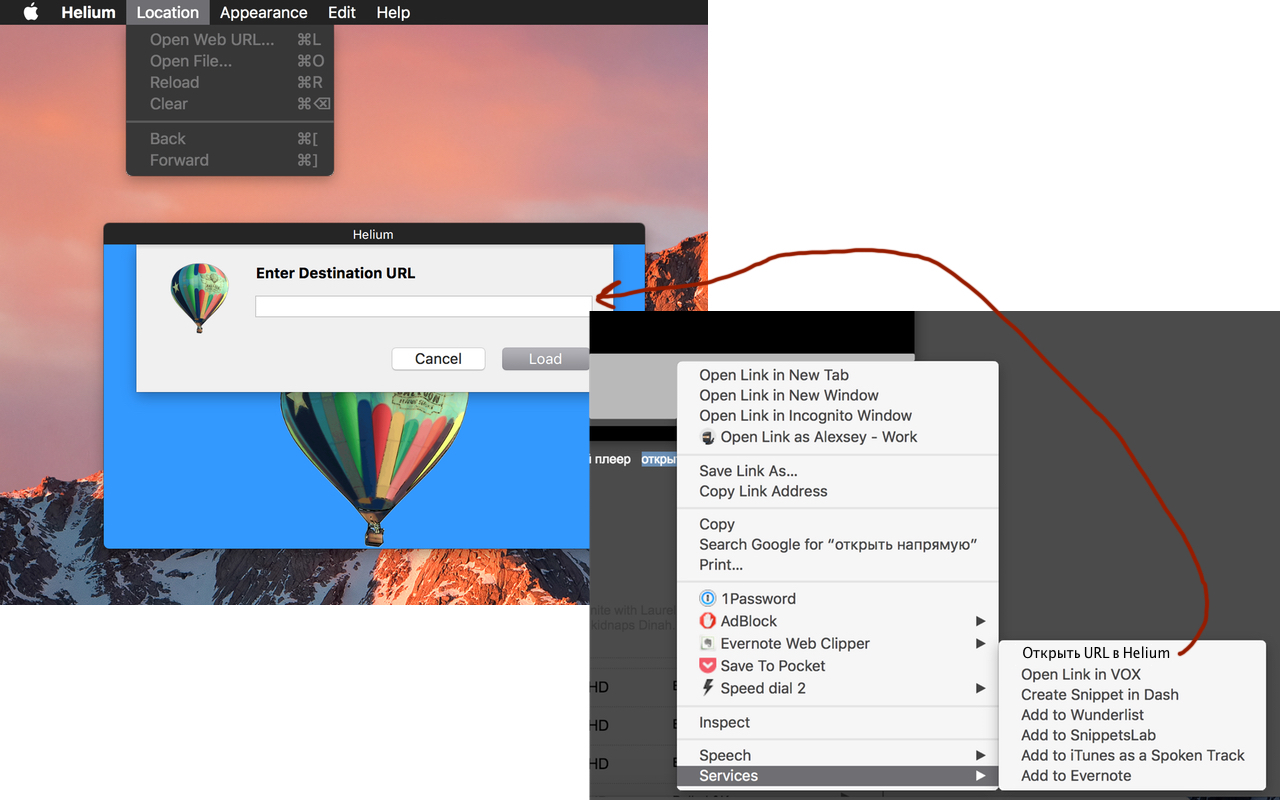Viewport: 1280px width, 800px height.
Task: Click the AdBlock icon
Action: coord(708,621)
